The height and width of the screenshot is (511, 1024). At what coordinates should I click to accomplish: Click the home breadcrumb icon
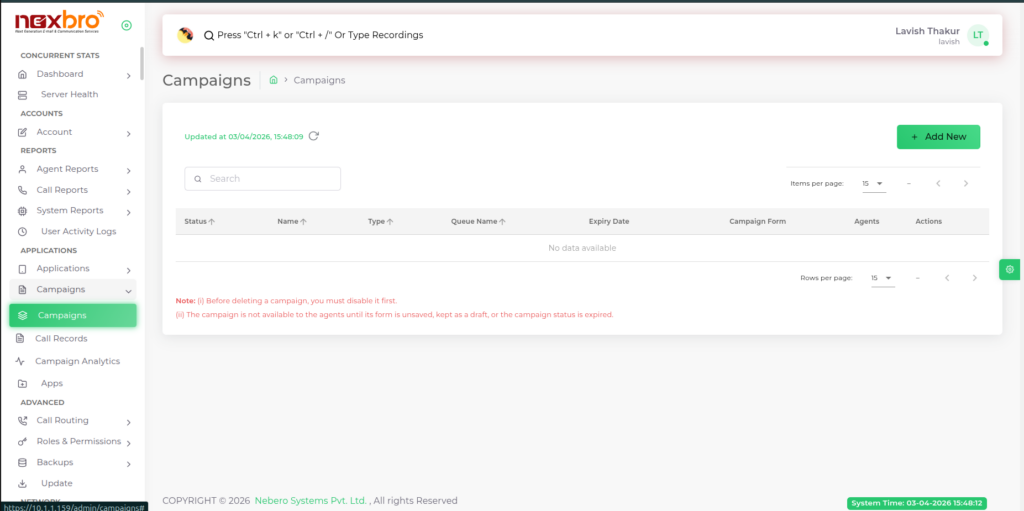tap(273, 80)
